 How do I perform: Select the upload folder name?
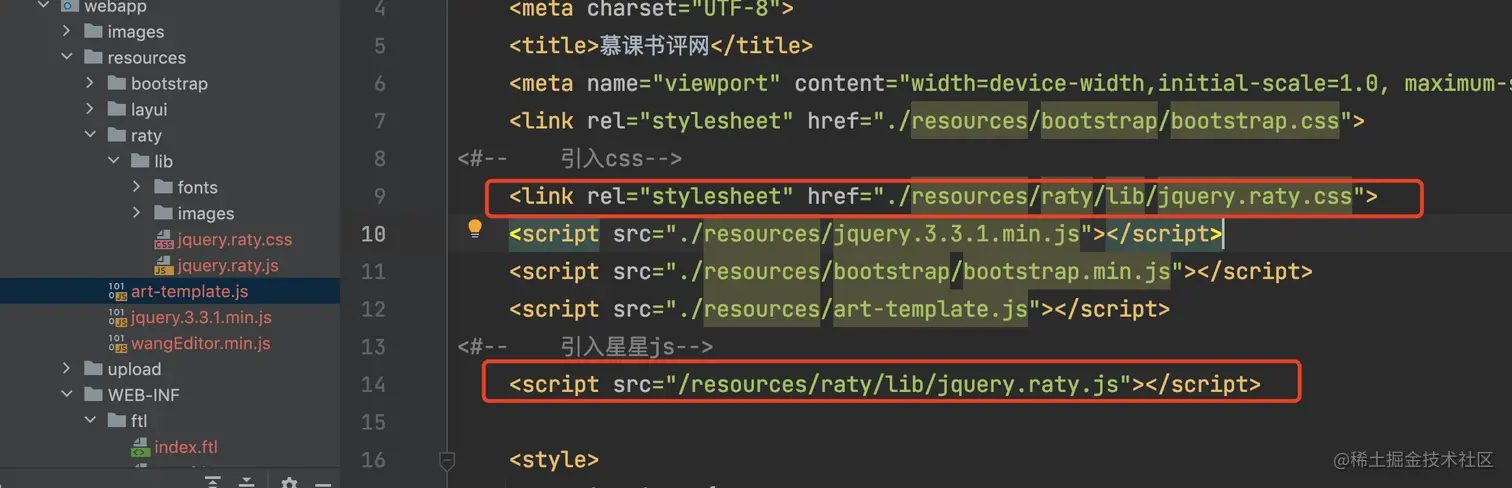(x=134, y=370)
